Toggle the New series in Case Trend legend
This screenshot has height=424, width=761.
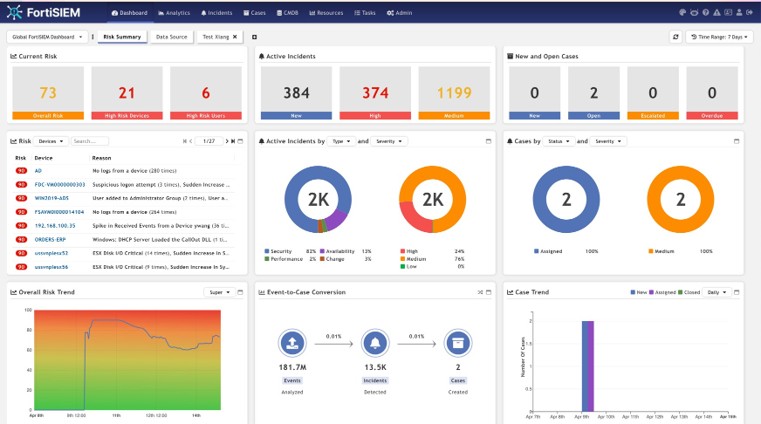(x=639, y=292)
